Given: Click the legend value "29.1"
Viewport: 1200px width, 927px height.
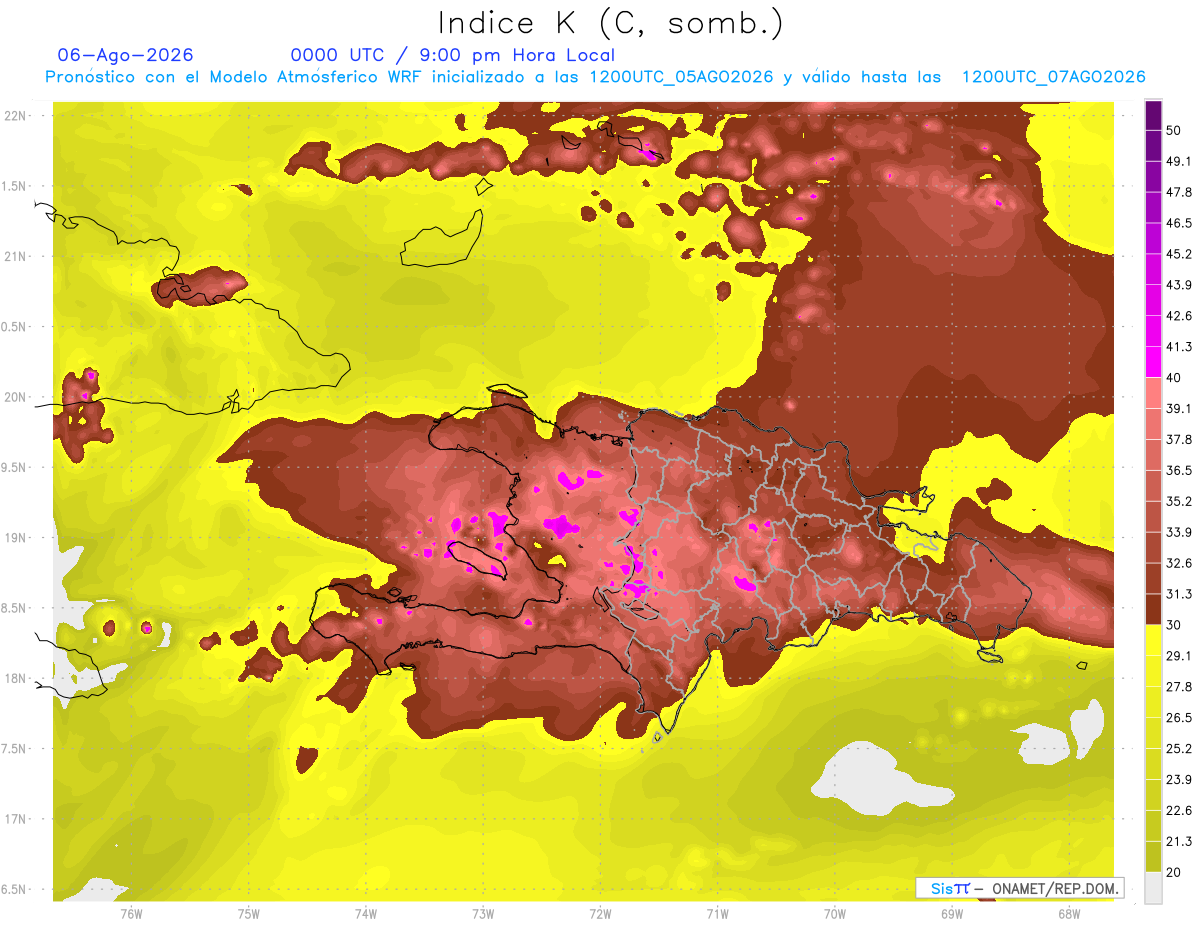Looking at the screenshot, I should pos(1179,655).
